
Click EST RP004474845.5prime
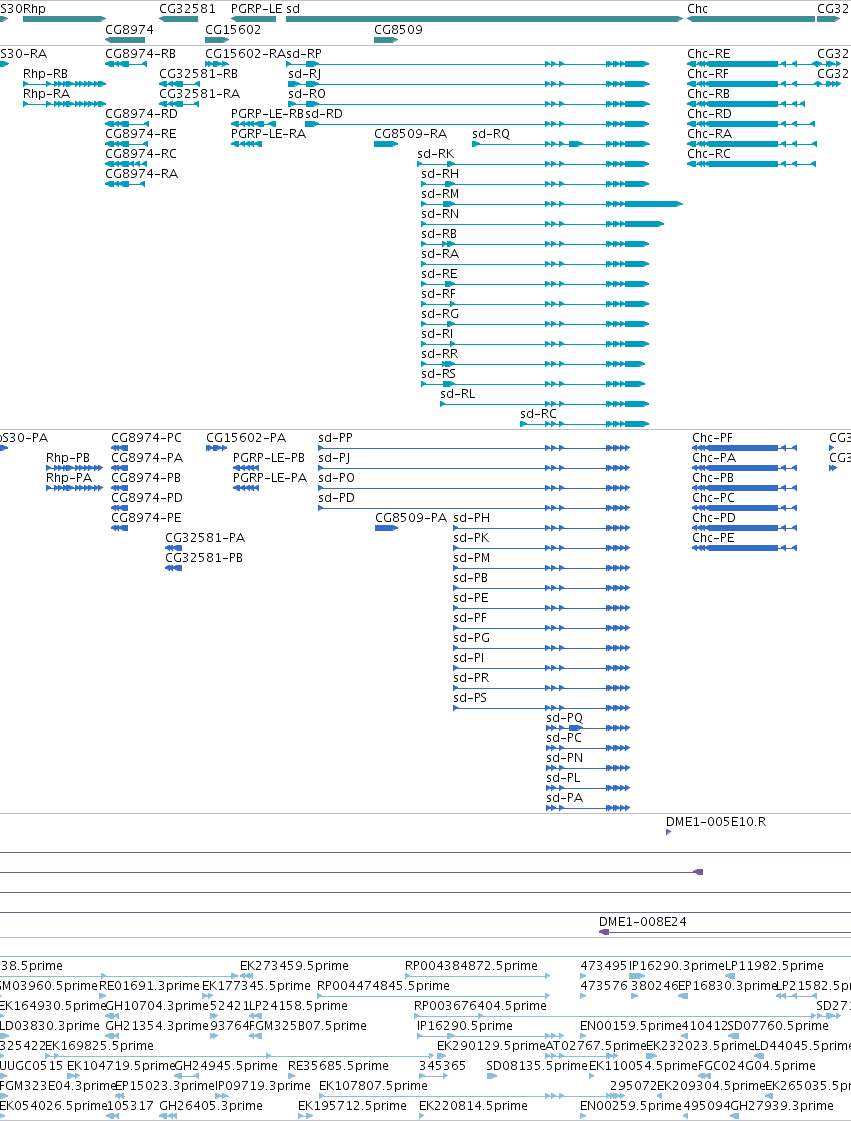(x=383, y=986)
